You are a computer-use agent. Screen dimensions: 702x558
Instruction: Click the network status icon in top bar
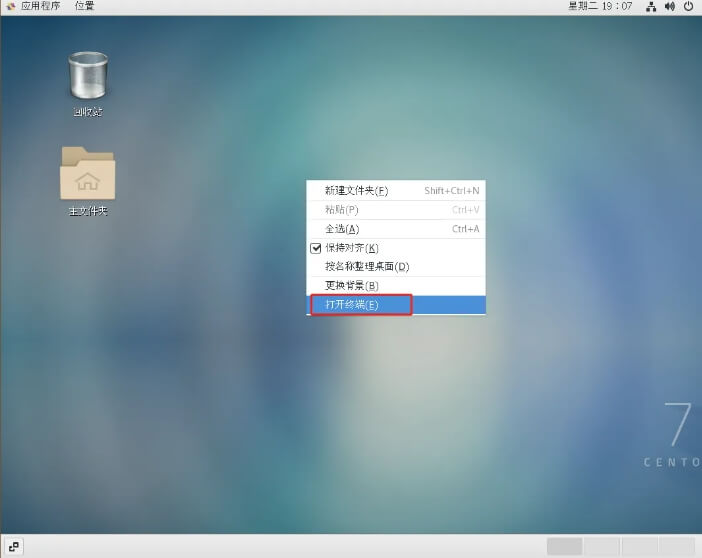coord(651,6)
